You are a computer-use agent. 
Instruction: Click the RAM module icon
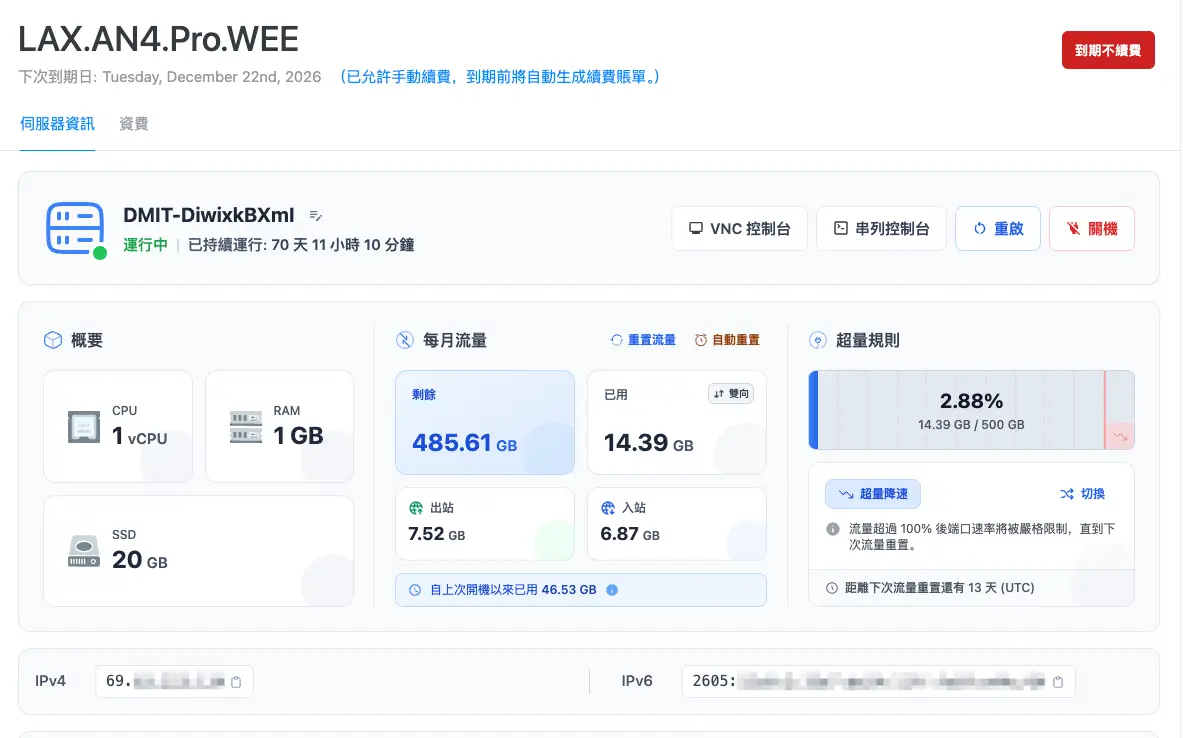pos(245,426)
